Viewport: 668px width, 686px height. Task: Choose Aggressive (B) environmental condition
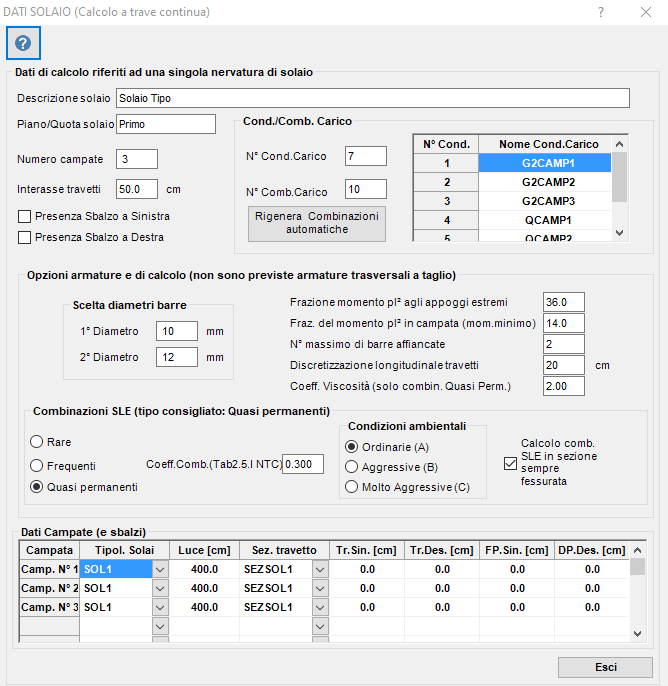352,467
